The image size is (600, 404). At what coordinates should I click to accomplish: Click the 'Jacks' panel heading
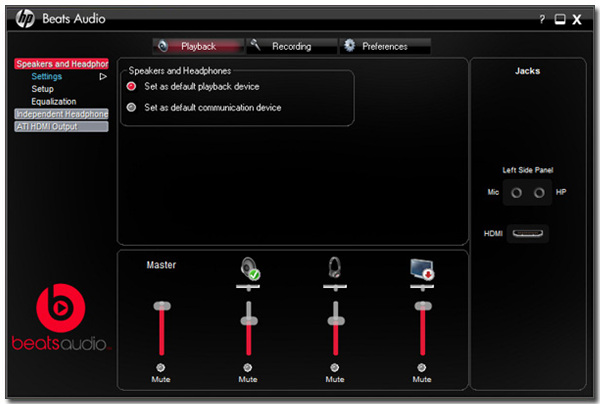point(527,71)
